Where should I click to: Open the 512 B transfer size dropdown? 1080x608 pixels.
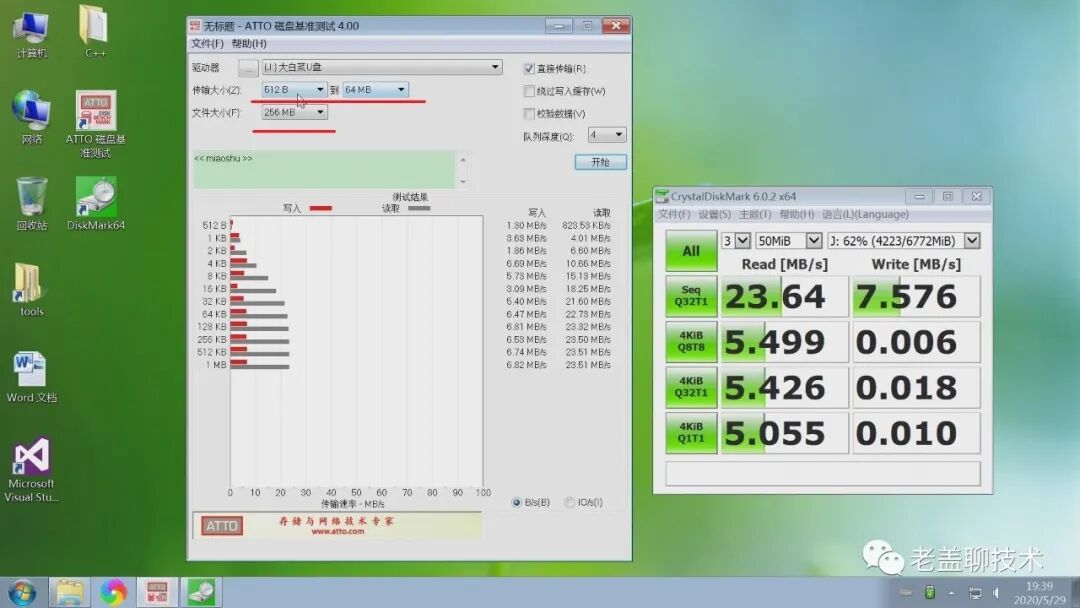click(294, 90)
